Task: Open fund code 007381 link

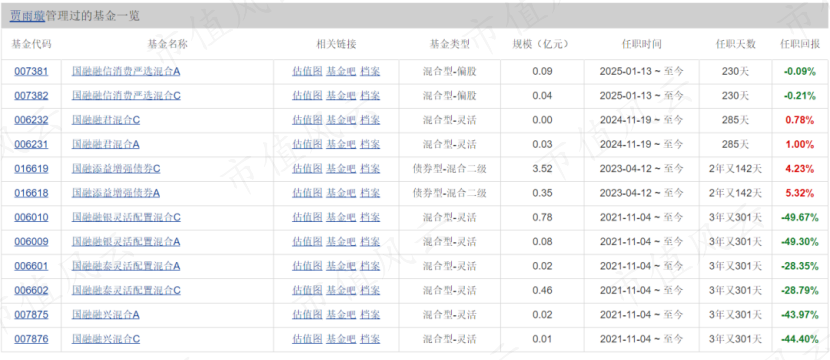Action: (x=31, y=71)
